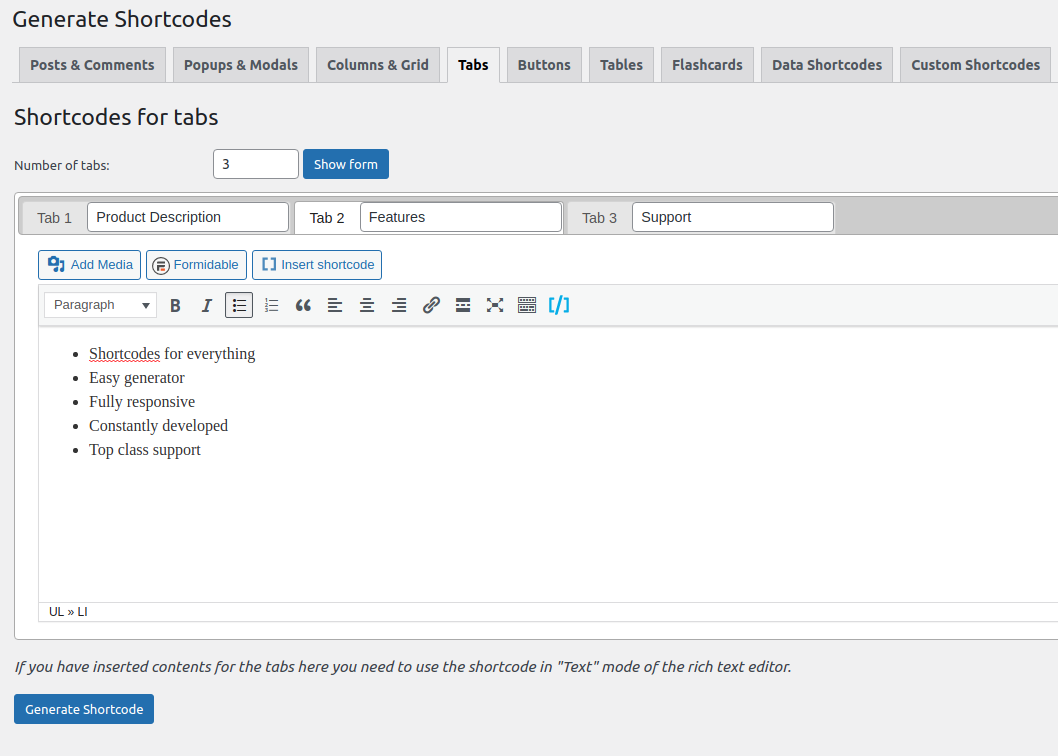Image resolution: width=1058 pixels, height=756 pixels.
Task: Click the blue shortcode editor icon
Action: click(559, 305)
